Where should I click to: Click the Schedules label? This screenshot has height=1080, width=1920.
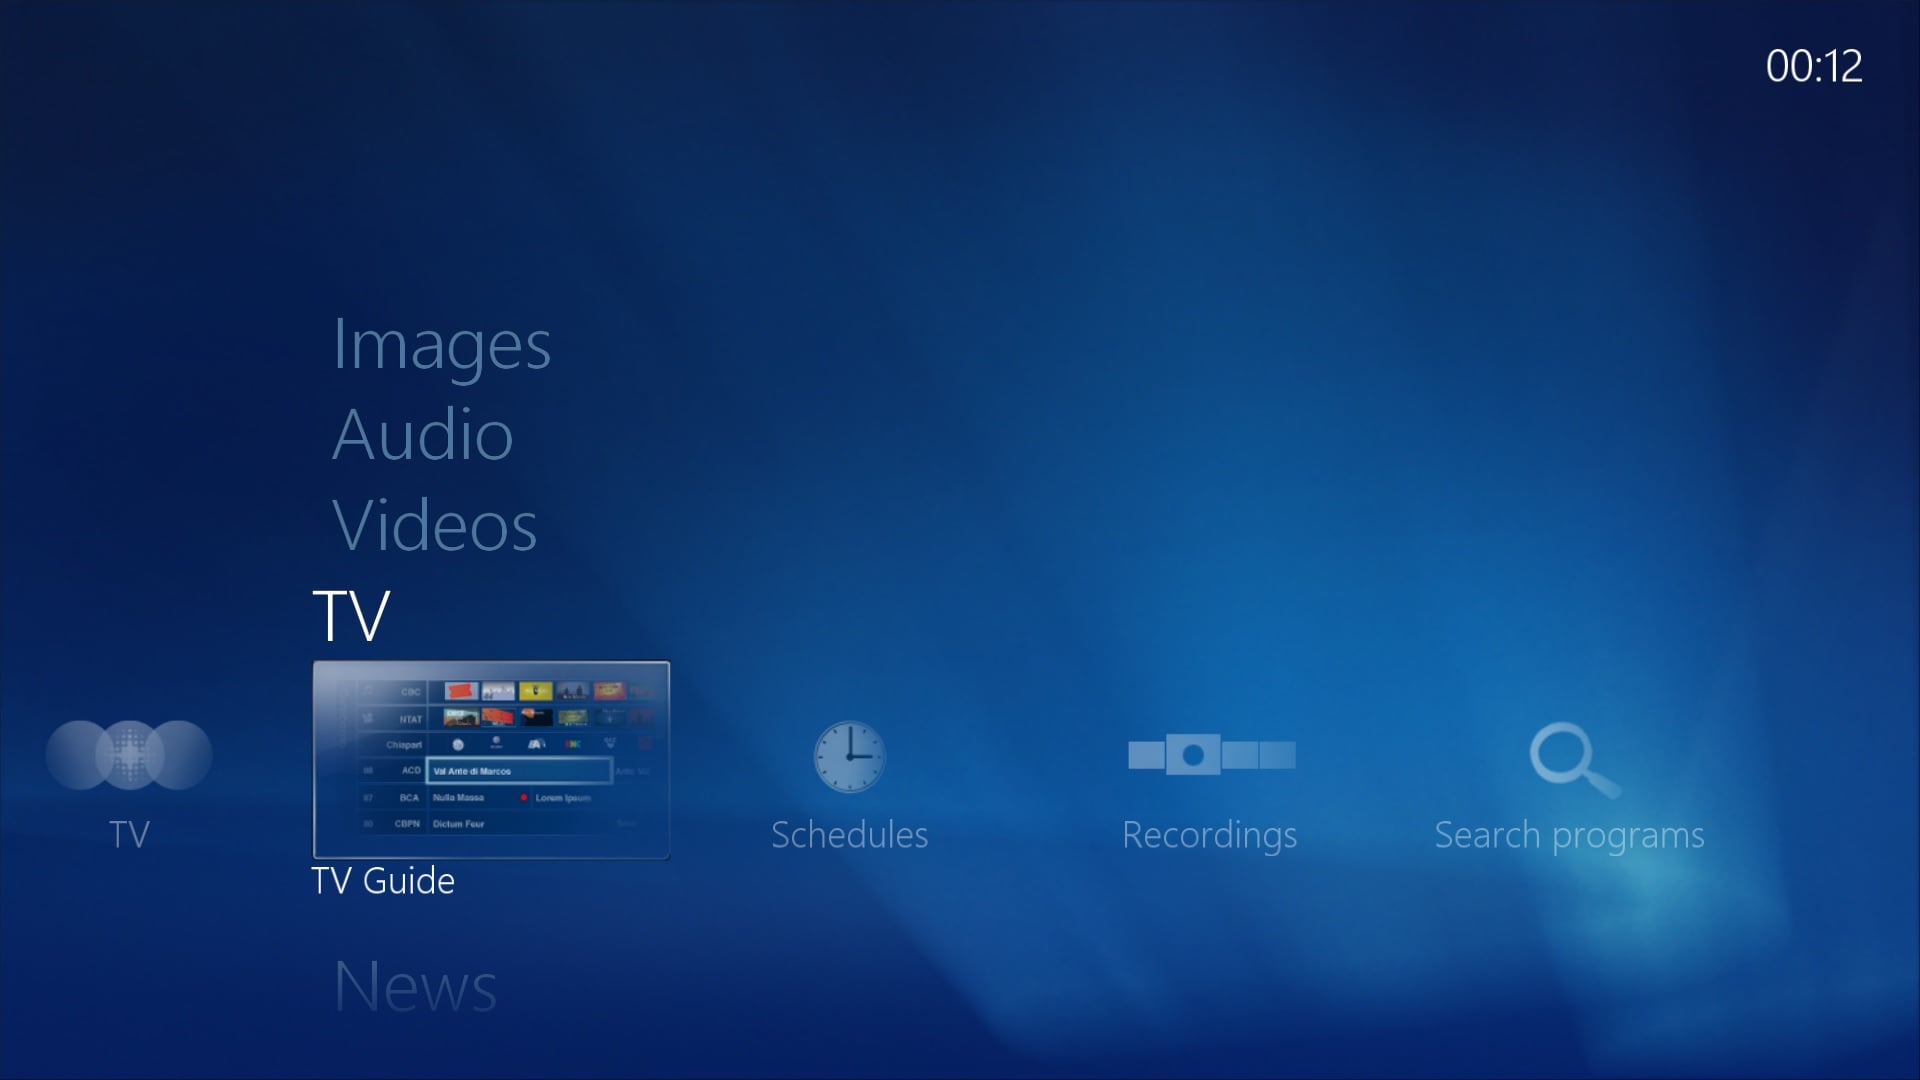pyautogui.click(x=849, y=835)
